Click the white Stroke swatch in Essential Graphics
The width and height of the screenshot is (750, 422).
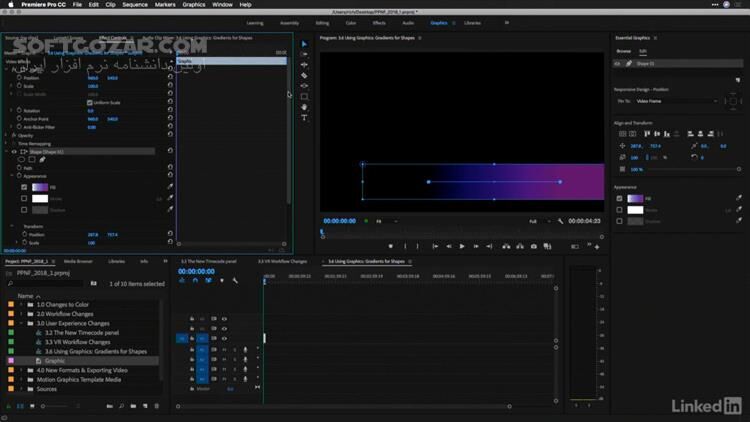pyautogui.click(x=635, y=210)
